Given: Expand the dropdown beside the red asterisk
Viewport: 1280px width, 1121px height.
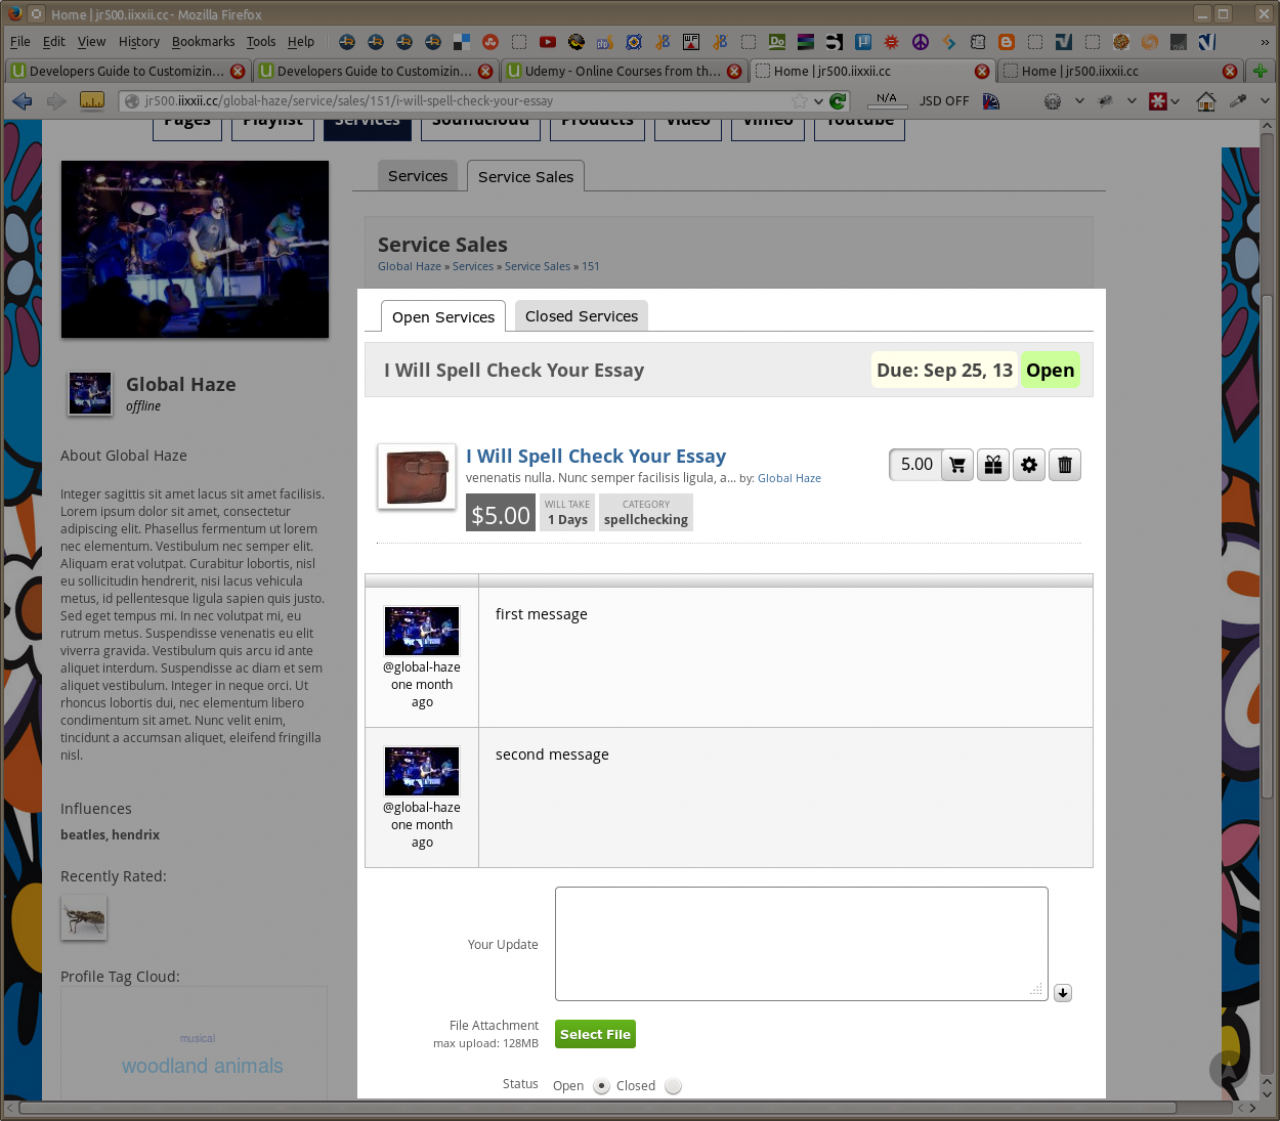Looking at the screenshot, I should [1175, 101].
